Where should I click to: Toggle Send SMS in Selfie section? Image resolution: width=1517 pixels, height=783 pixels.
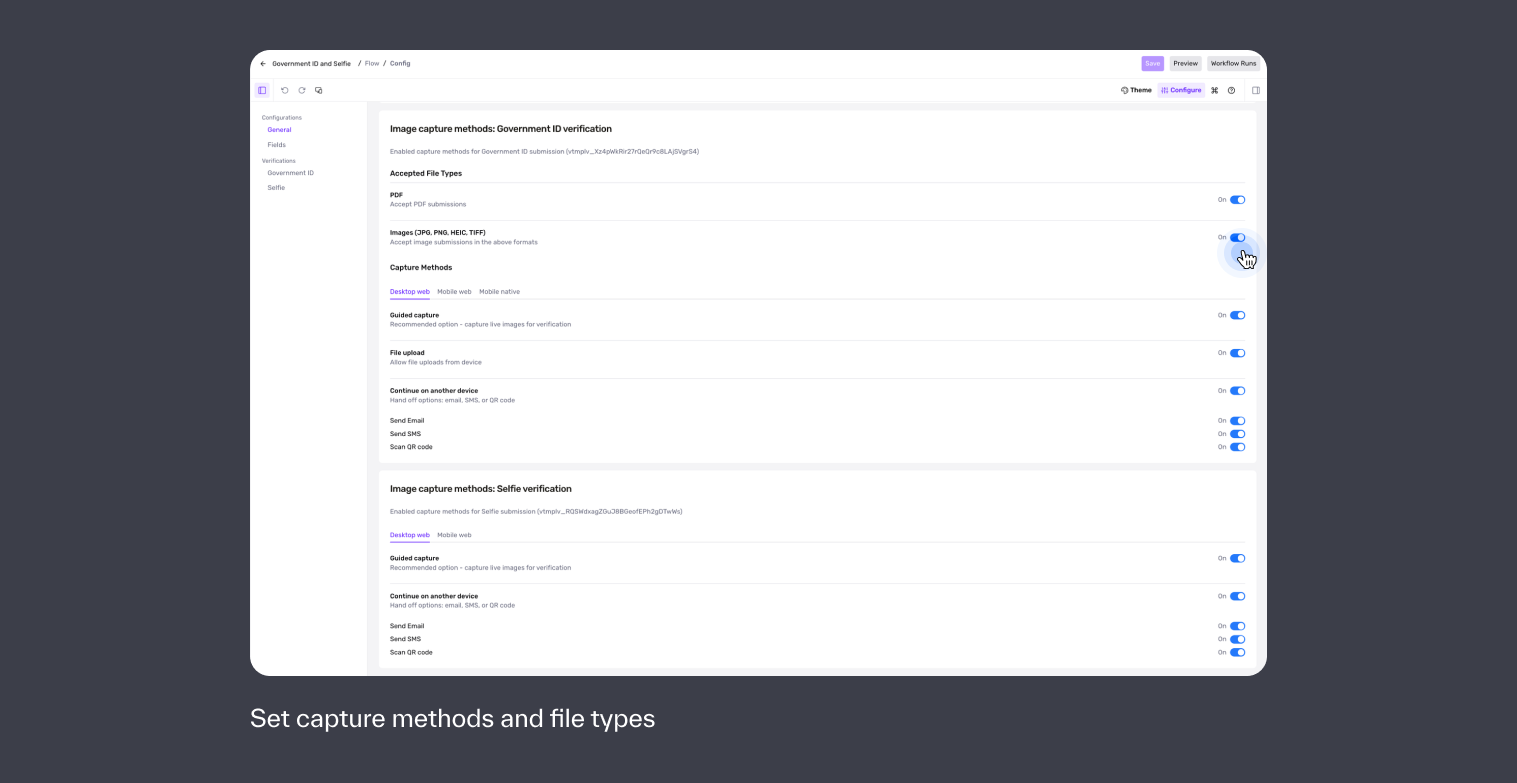pos(1237,639)
